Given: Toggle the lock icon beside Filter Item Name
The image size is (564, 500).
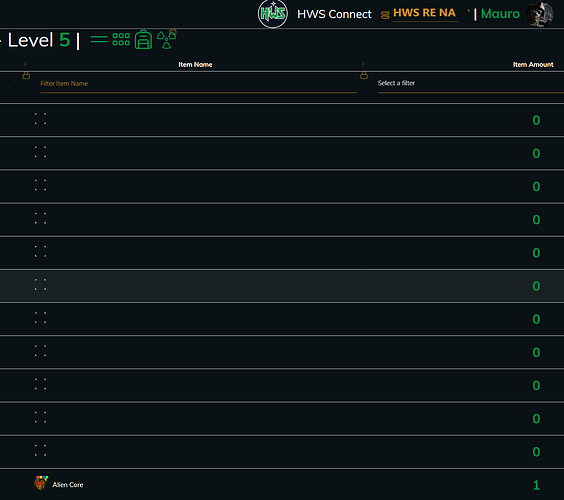Looking at the screenshot, I should 26,75.
